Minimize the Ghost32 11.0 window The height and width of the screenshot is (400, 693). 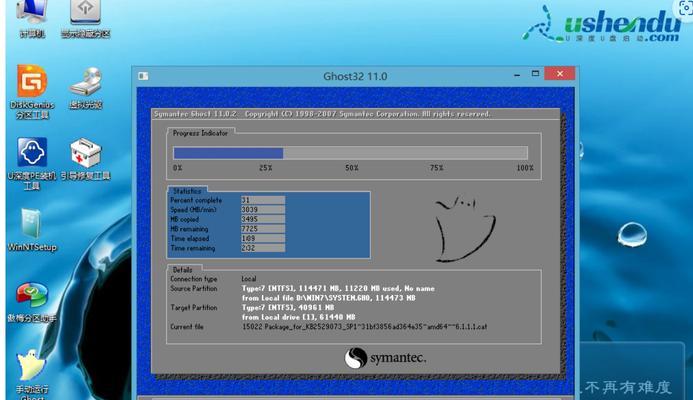[x=517, y=74]
